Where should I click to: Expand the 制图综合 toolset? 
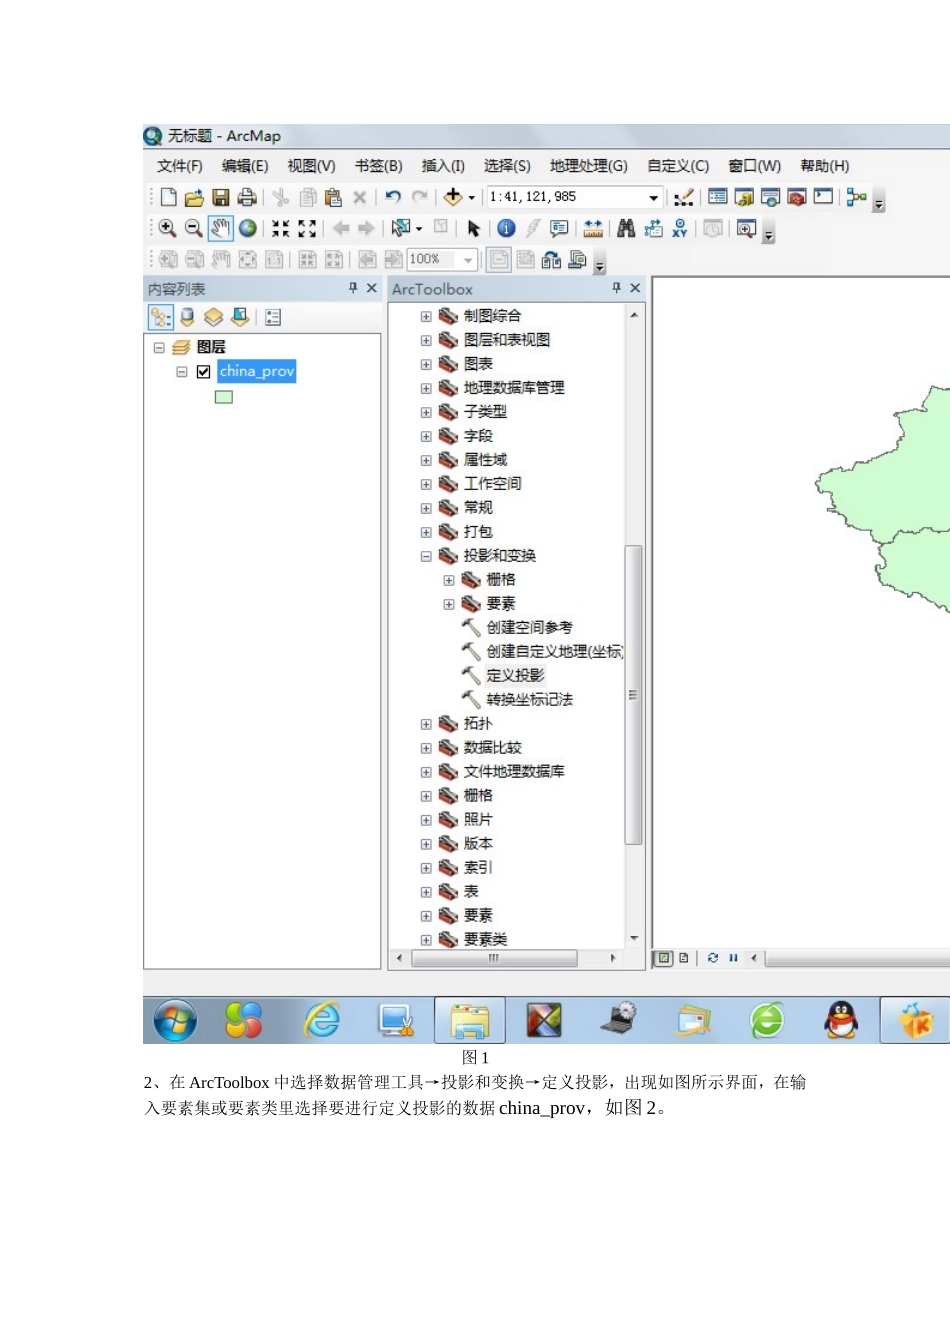[x=426, y=316]
